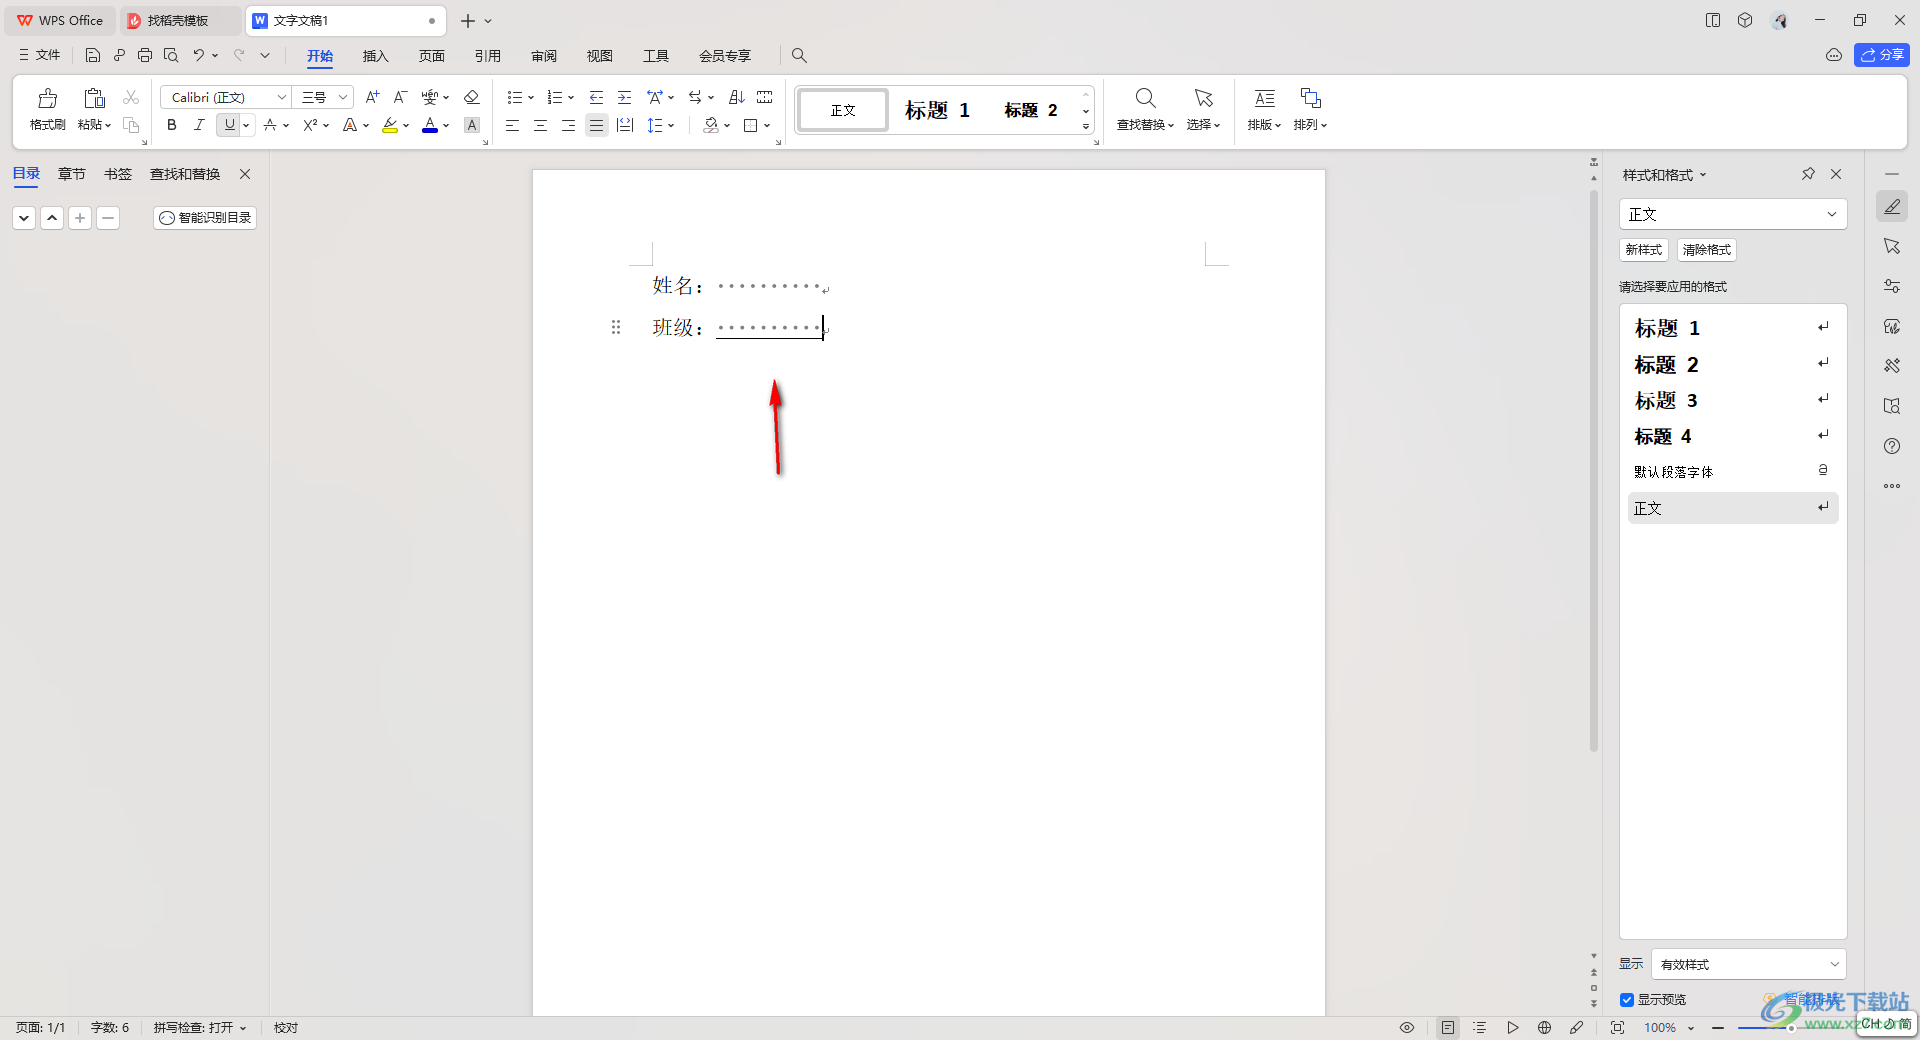Toggle strikethrough text formatting
The height and width of the screenshot is (1040, 1920).
(x=270, y=125)
